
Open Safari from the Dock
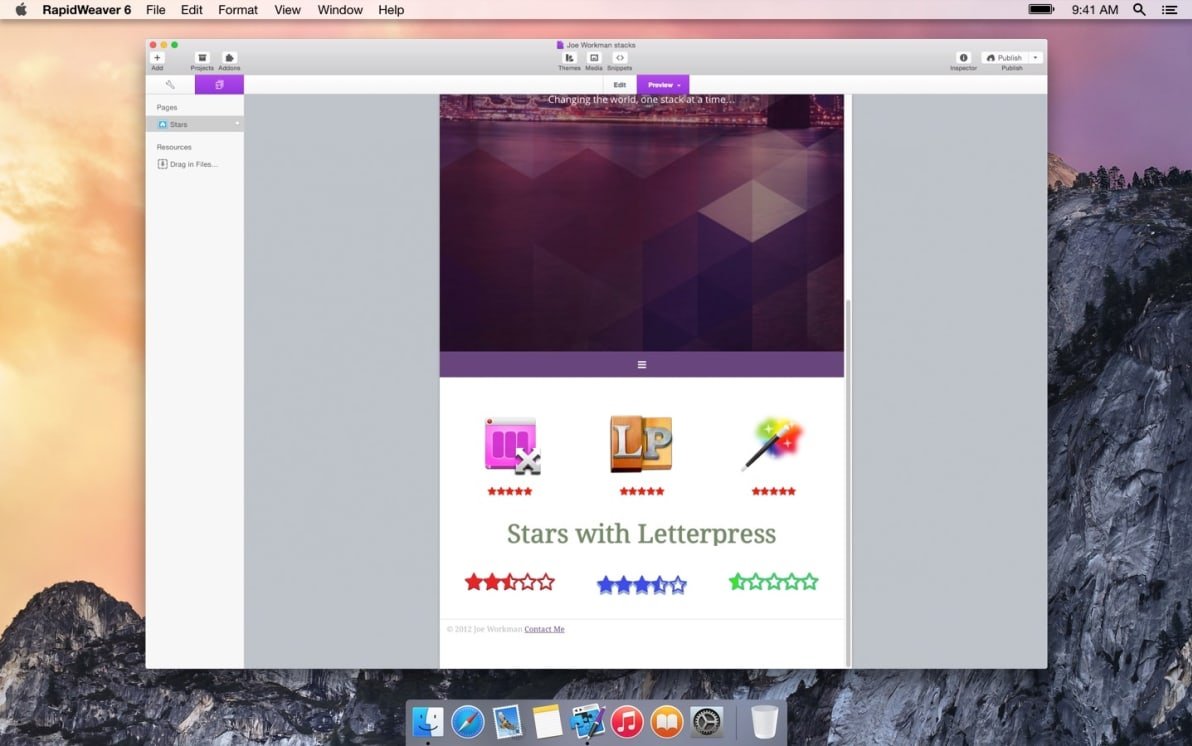click(x=468, y=721)
